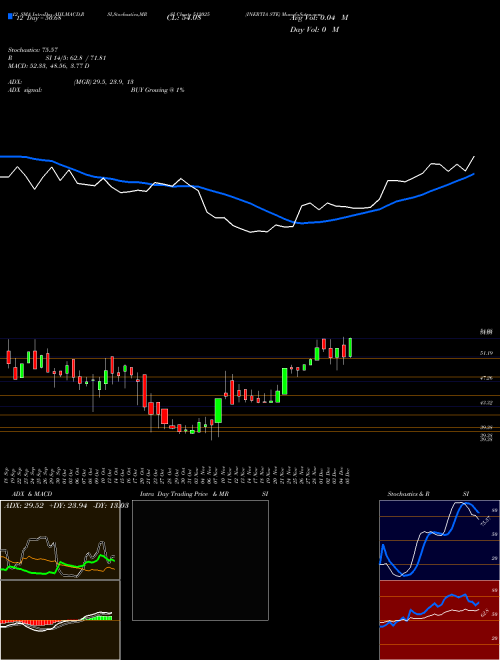Click the ADX indicator chart panel
The height and width of the screenshot is (660, 500).
tap(60, 540)
